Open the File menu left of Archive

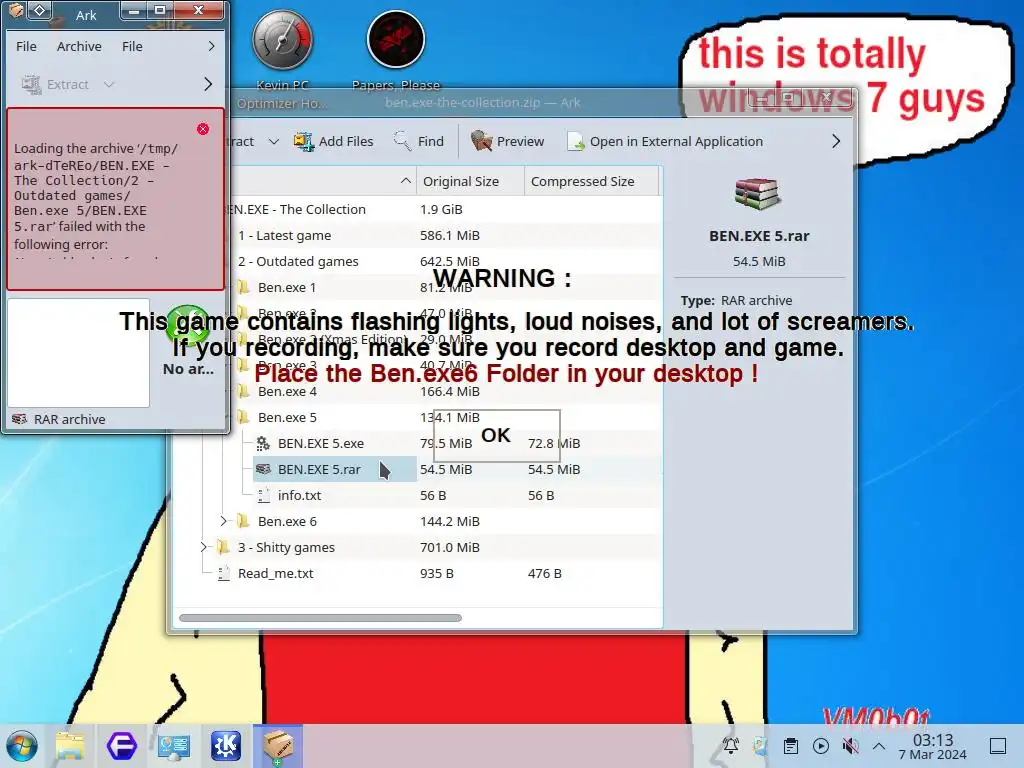pyautogui.click(x=26, y=46)
